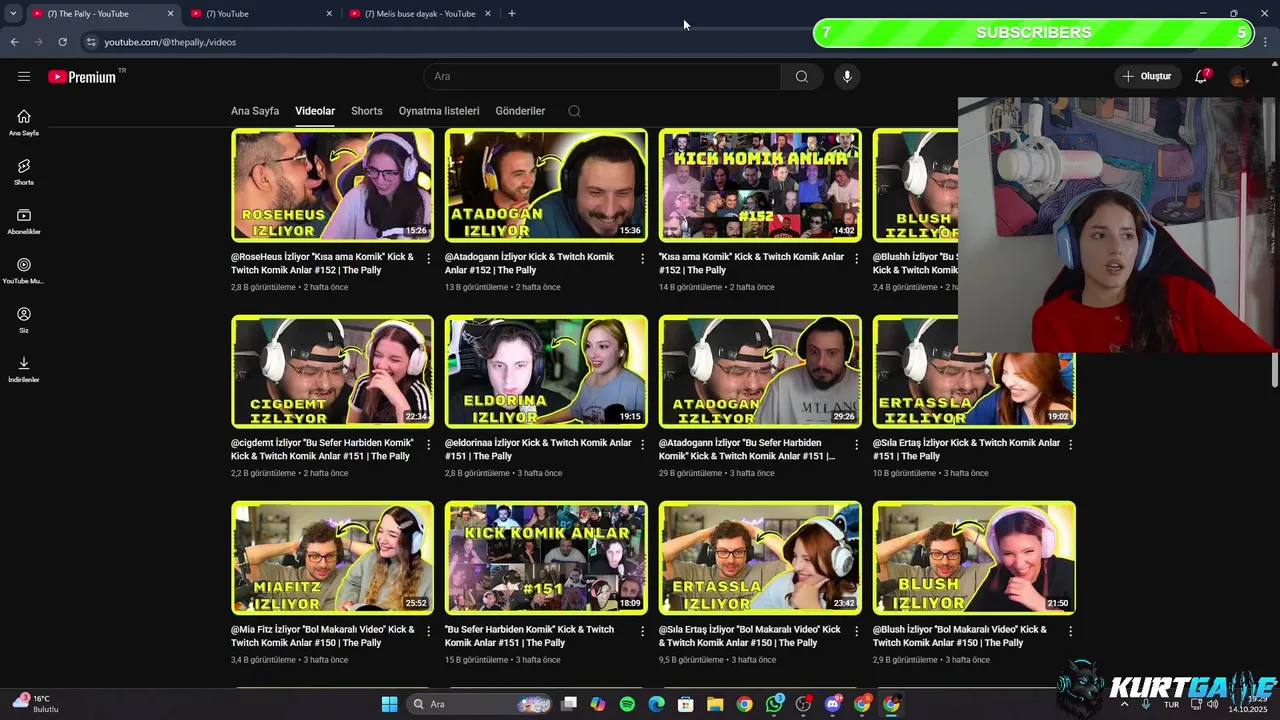Open options for Blush Bol Makaralı video

[1070, 631]
